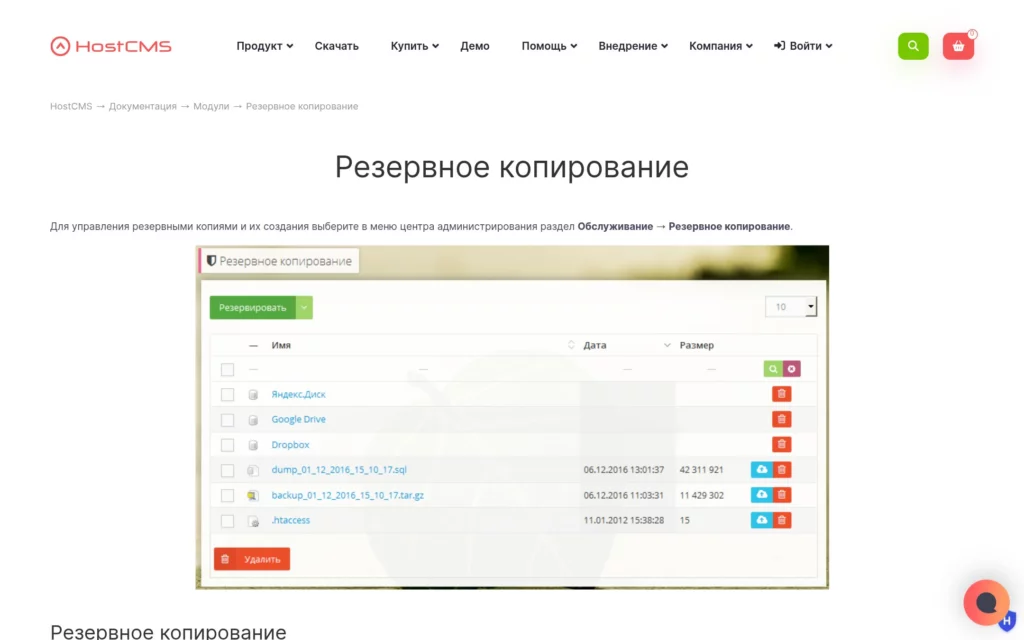The image size is (1024, 640).
Task: Tick the Google Drive row checkbox
Action: [227, 420]
